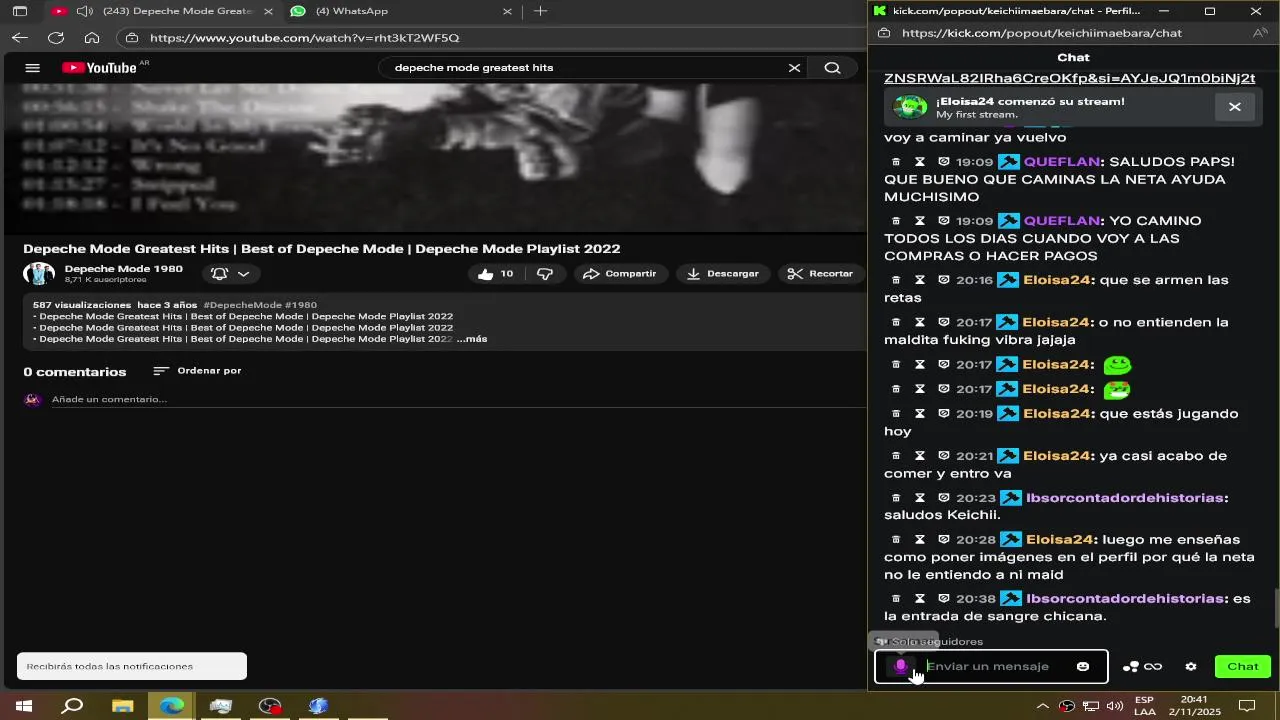1280x720 pixels.
Task: Download the video with Descargar
Action: click(722, 274)
